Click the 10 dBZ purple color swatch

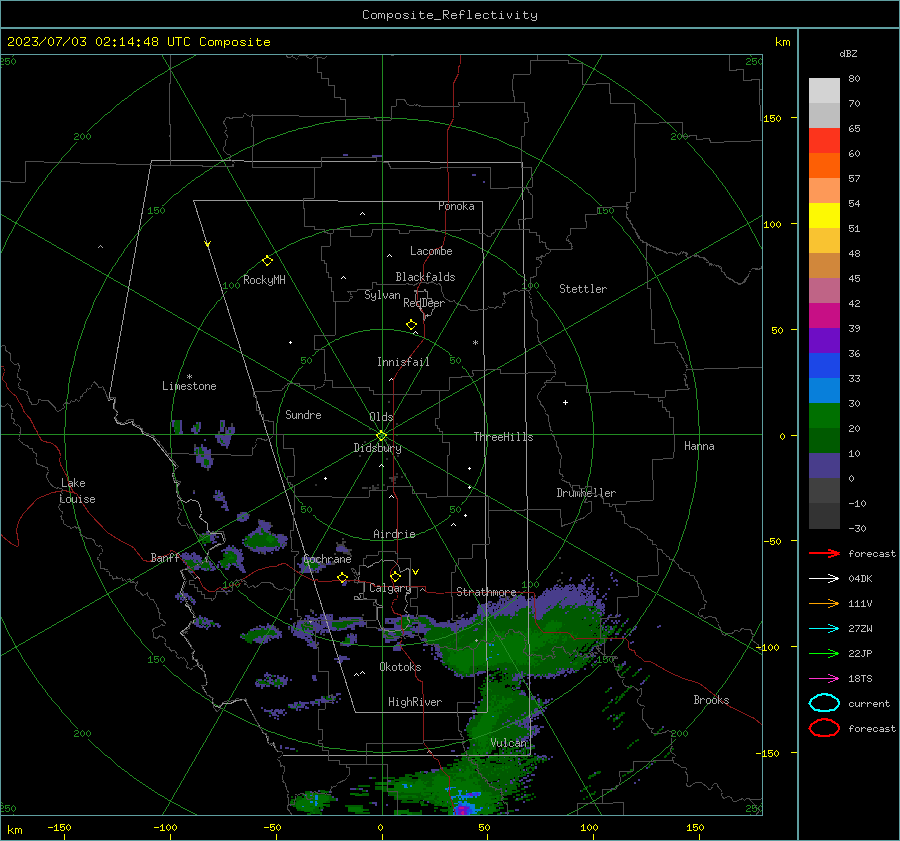(824, 466)
